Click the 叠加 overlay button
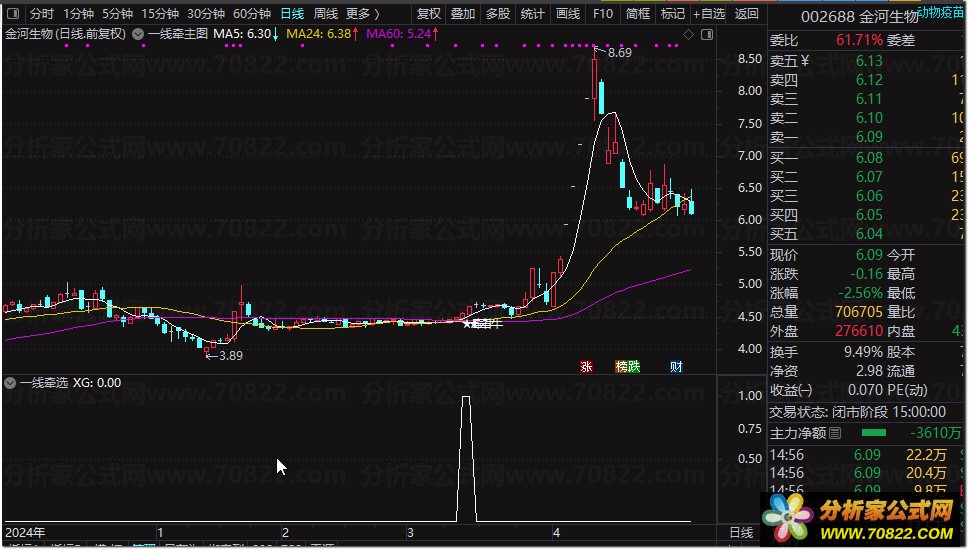 (463, 14)
